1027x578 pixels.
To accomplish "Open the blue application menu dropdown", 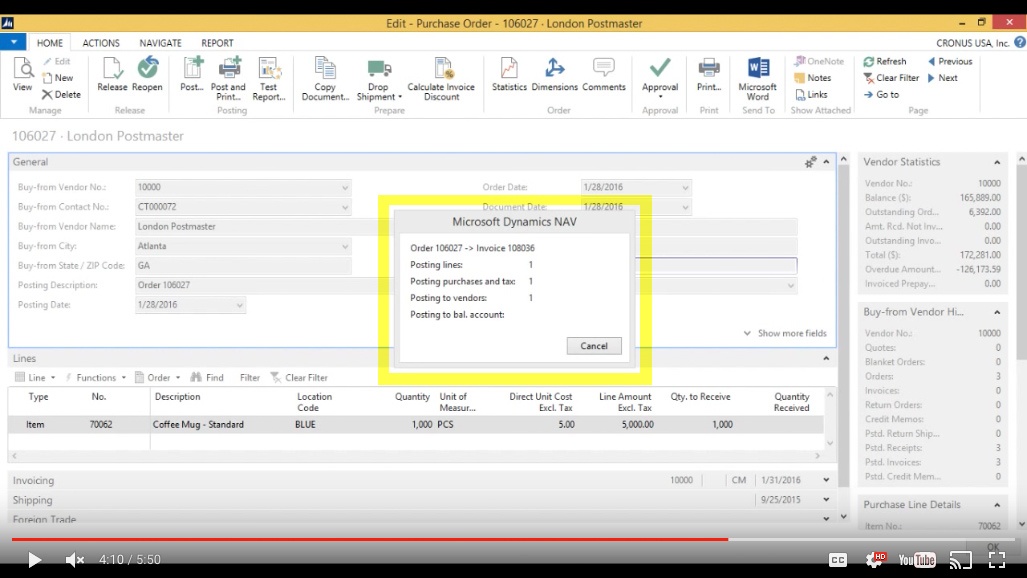I will click(13, 42).
